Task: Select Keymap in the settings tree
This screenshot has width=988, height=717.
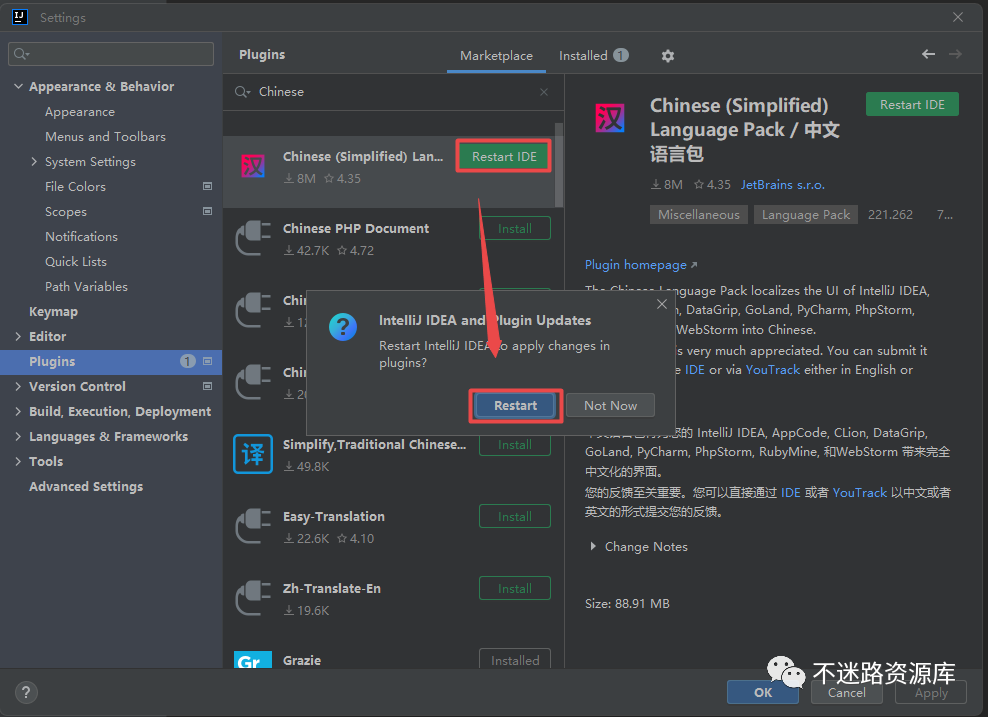Action: (x=53, y=312)
